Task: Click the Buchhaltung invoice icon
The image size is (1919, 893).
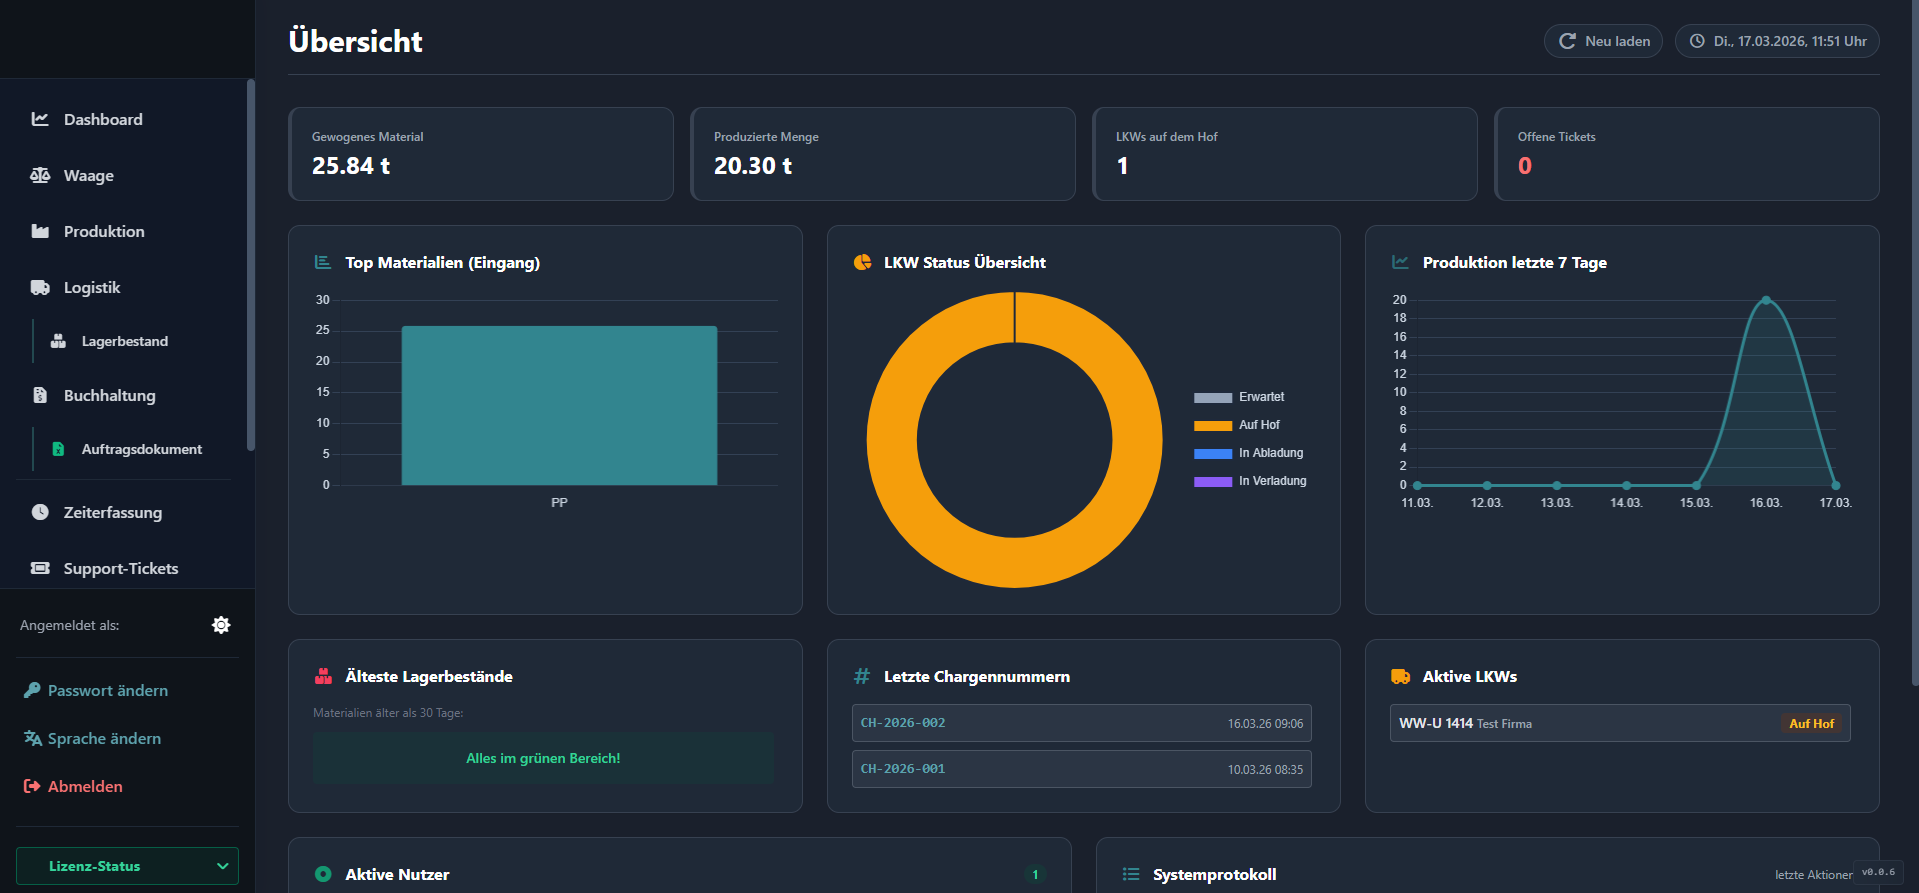Action: click(40, 395)
